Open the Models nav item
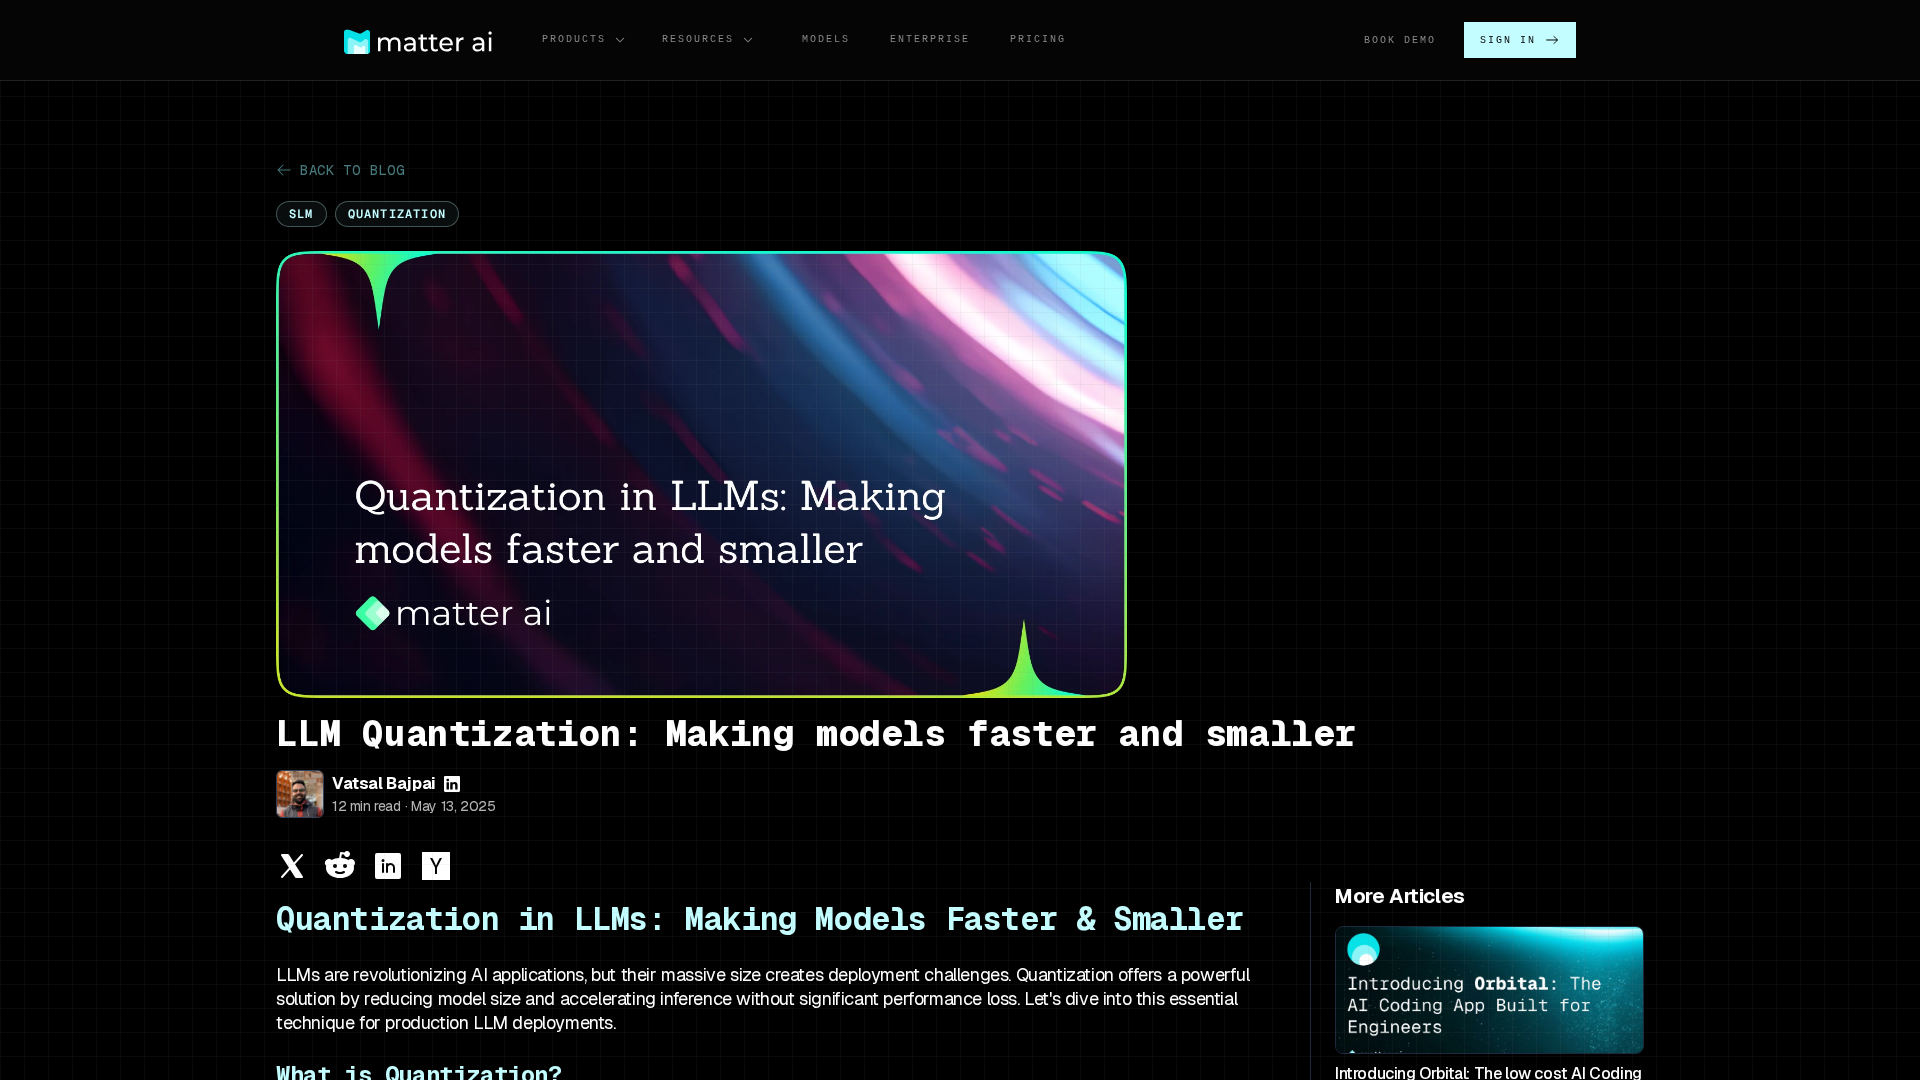The image size is (1920, 1080). tap(825, 39)
